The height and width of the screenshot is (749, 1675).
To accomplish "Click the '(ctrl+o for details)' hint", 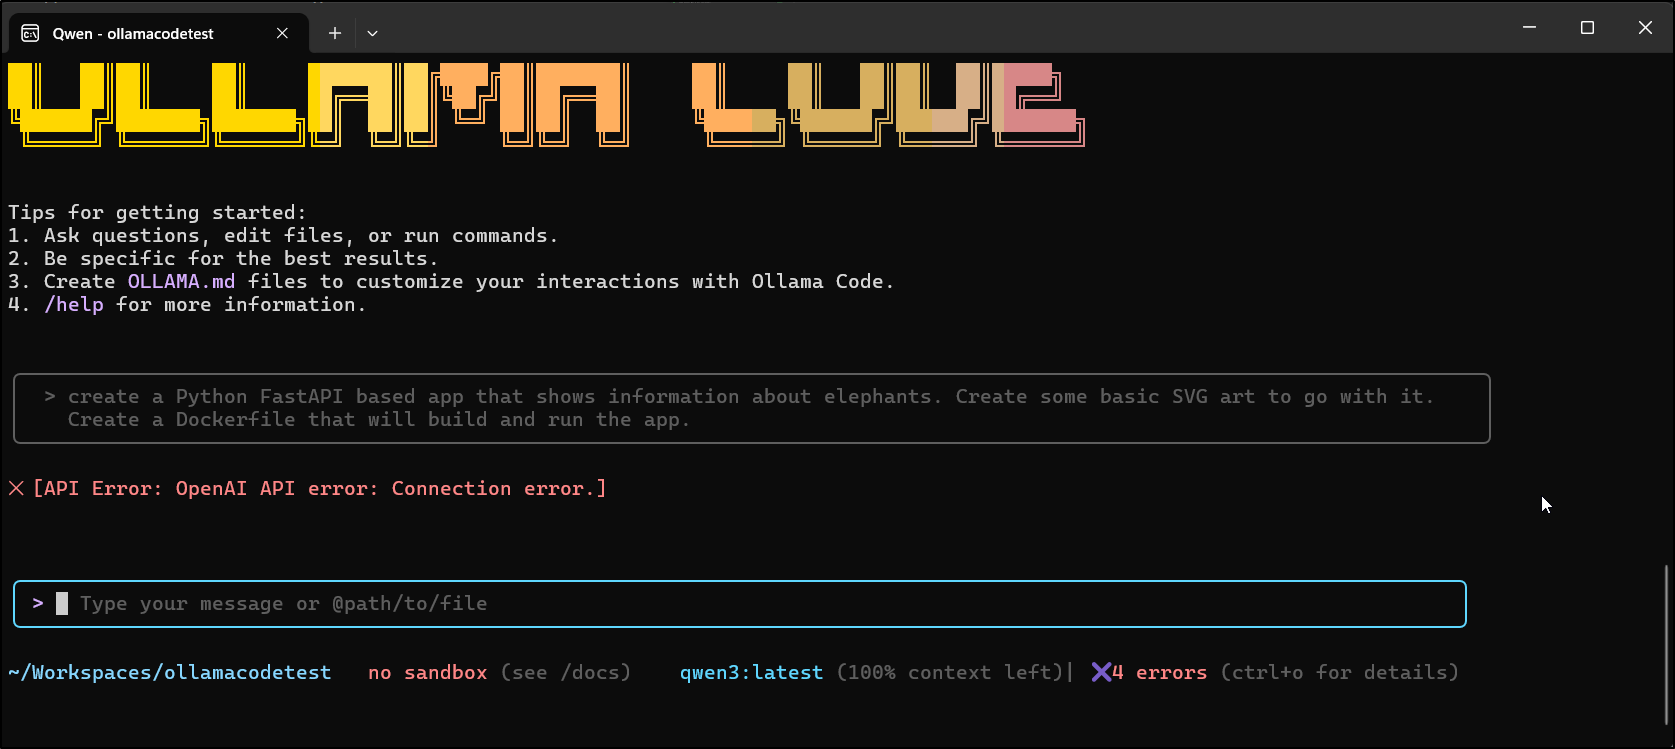I will pyautogui.click(x=1339, y=672).
